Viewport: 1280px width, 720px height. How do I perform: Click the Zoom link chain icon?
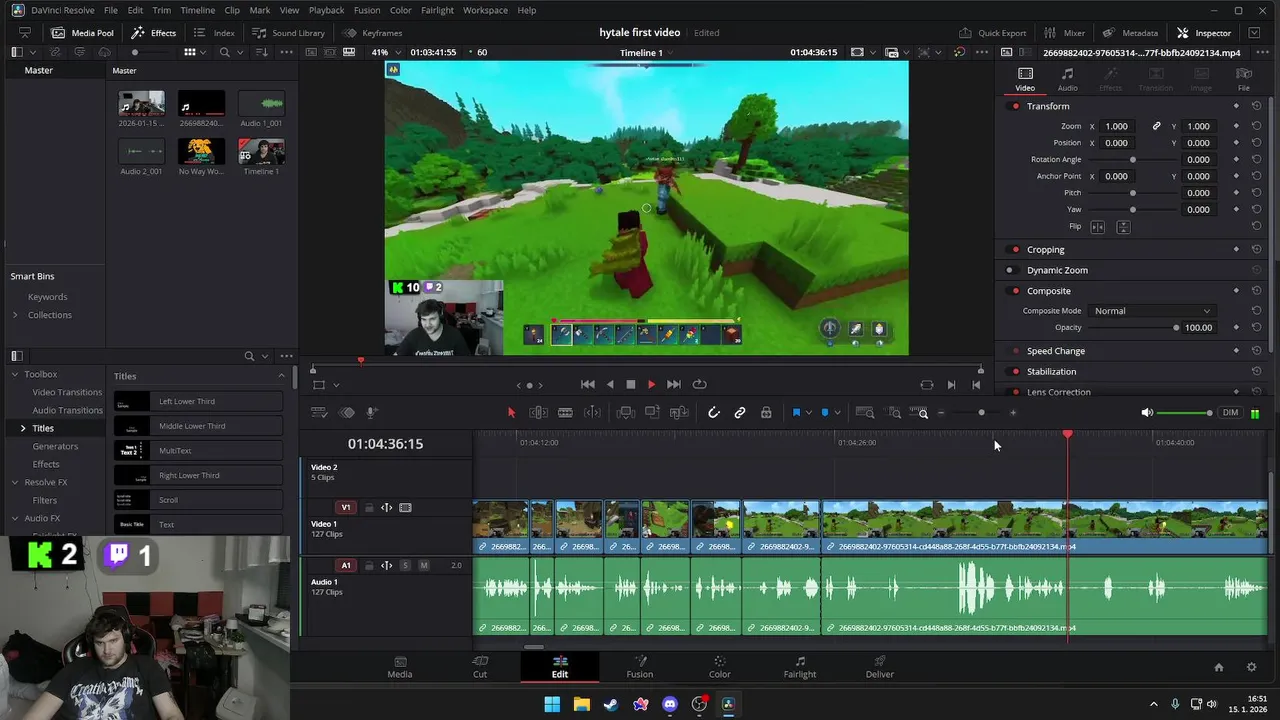(x=1156, y=126)
